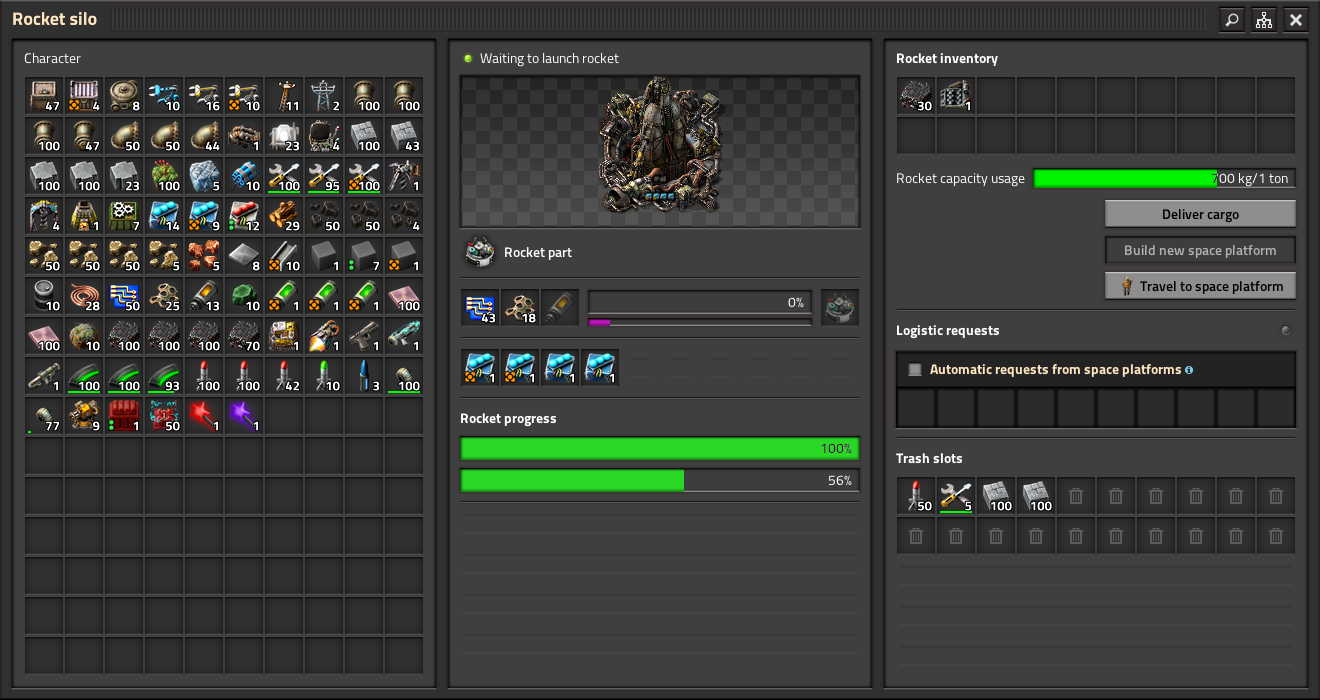Open the search tool in title bar
Image resolution: width=1320 pixels, height=700 pixels.
[1232, 19]
